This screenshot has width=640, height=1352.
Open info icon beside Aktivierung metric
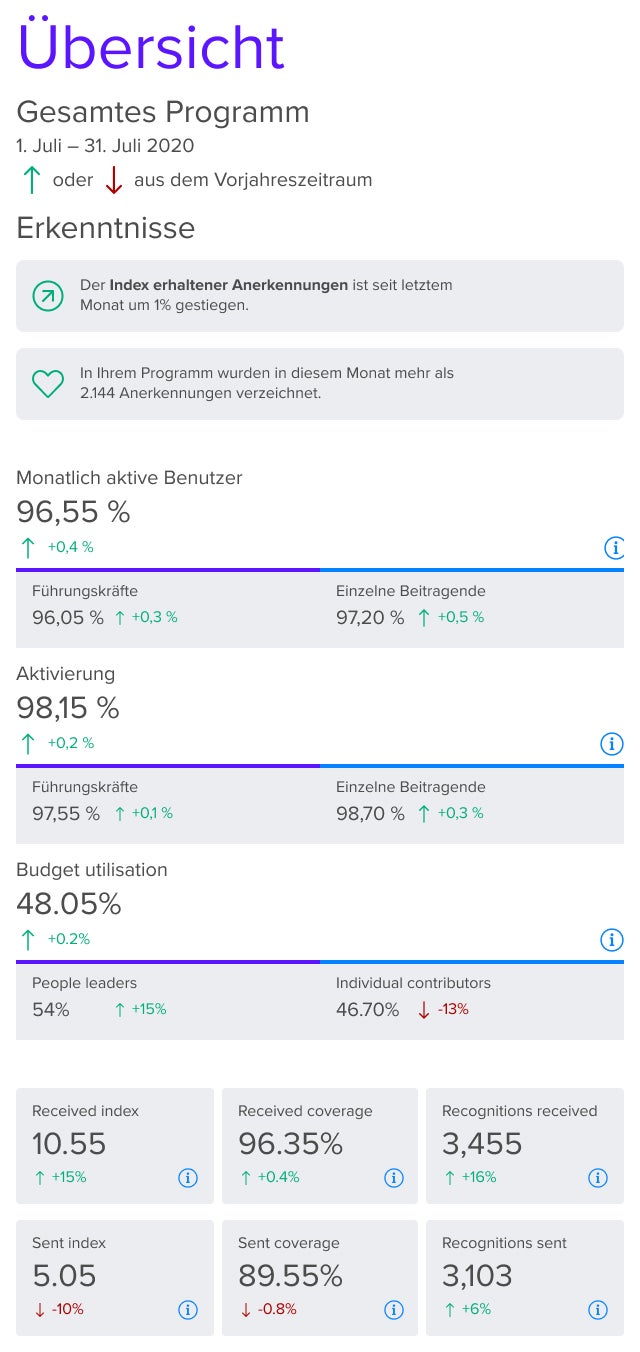[x=611, y=744]
